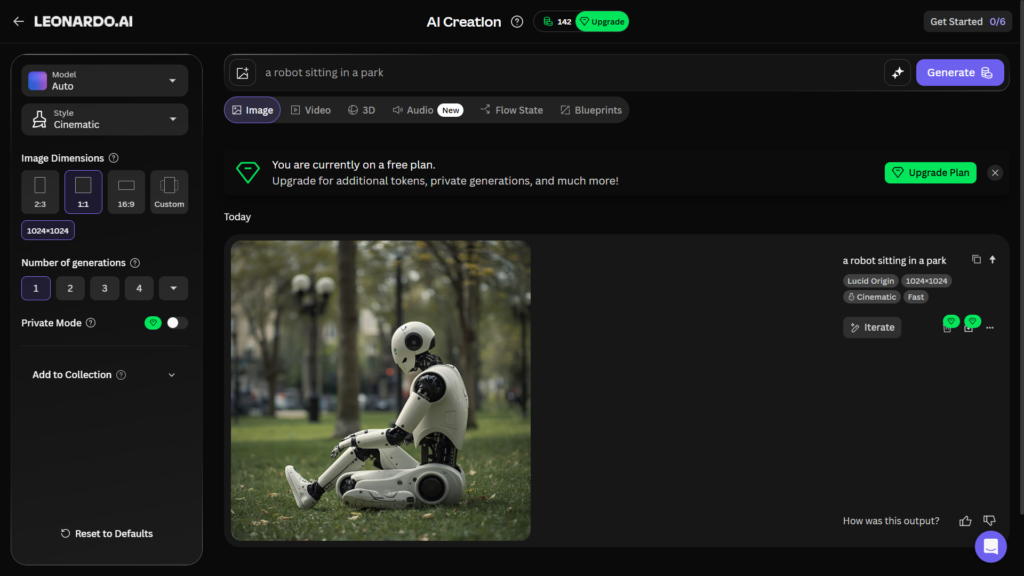Image resolution: width=1024 pixels, height=576 pixels.
Task: Switch to the Video tab
Action: (311, 110)
